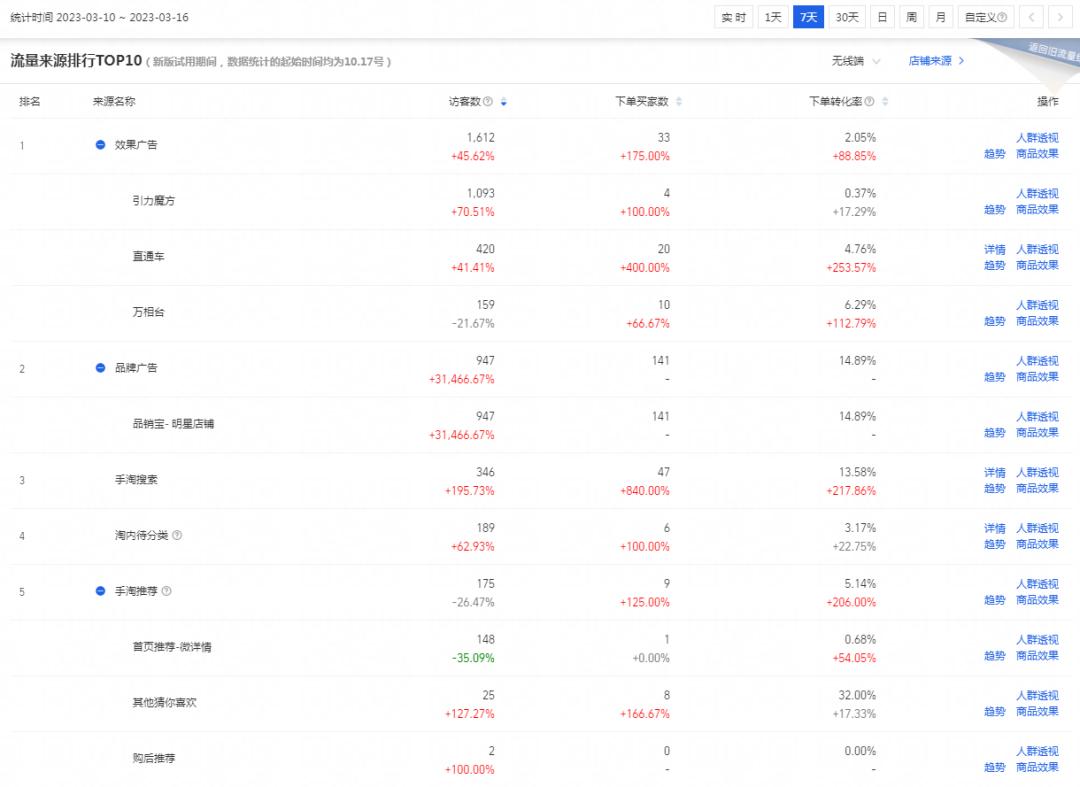Sort the table by 访客数 descending
Screen dimensions: 1080x787
coord(506,100)
